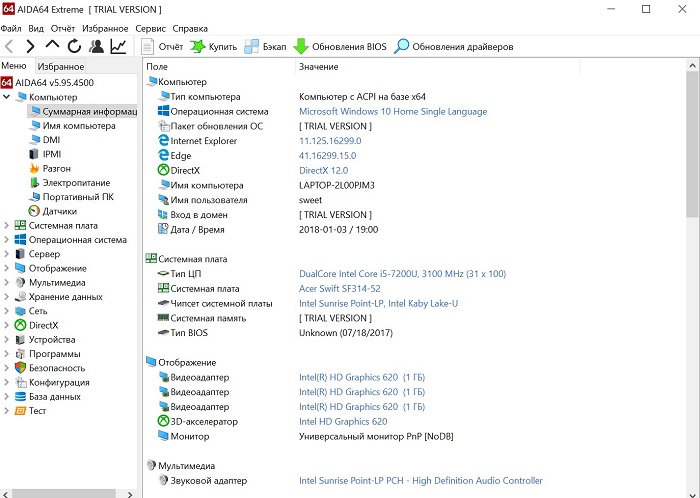Open the Отчёт menu in the menu bar
This screenshot has width=700, height=498.
[x=62, y=29]
